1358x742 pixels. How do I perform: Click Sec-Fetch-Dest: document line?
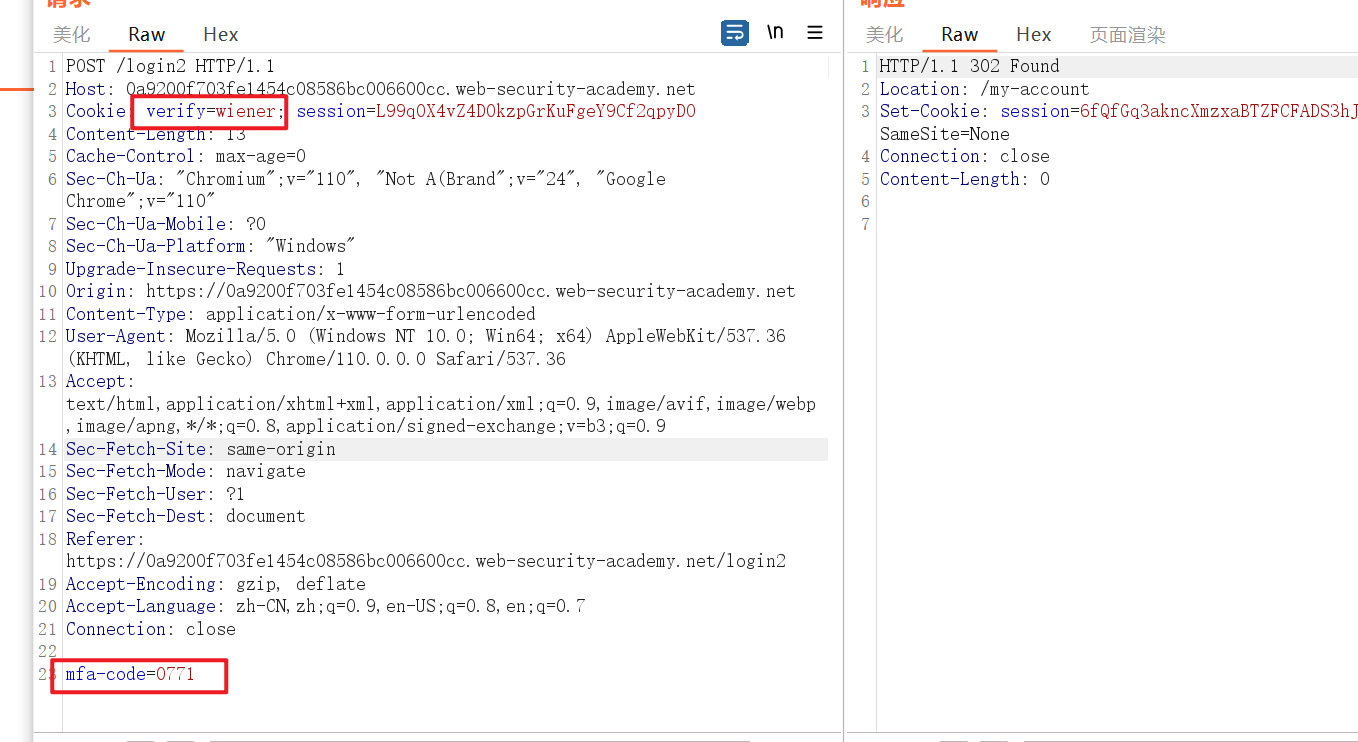[186, 516]
